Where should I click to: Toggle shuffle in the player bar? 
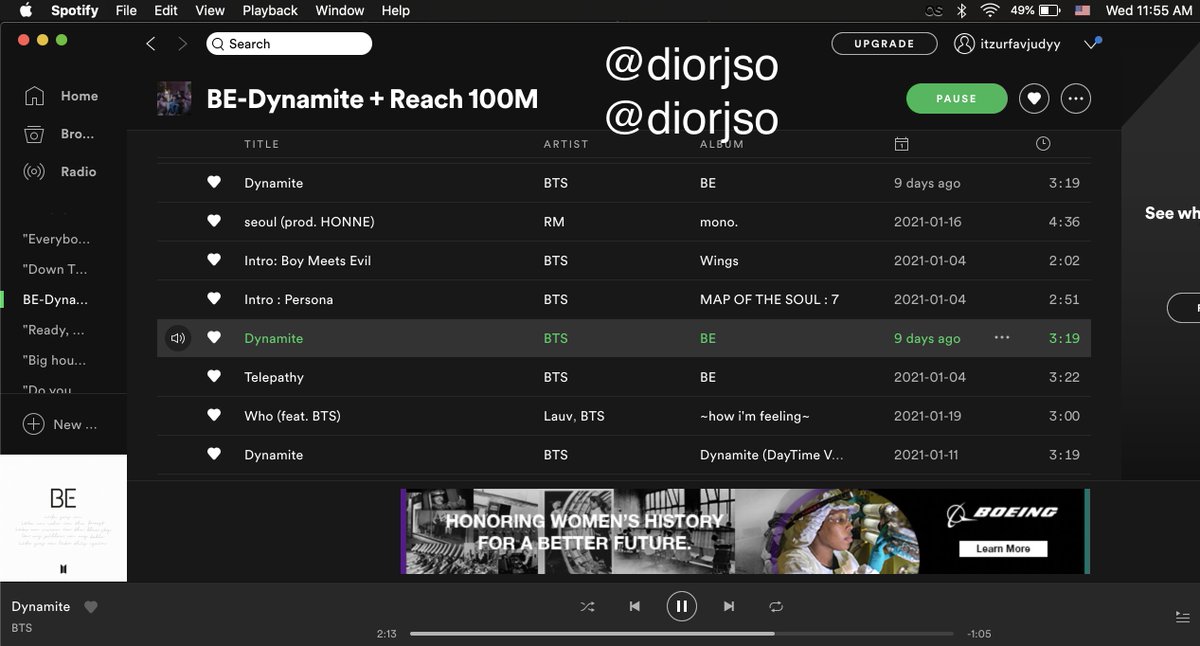click(x=587, y=606)
